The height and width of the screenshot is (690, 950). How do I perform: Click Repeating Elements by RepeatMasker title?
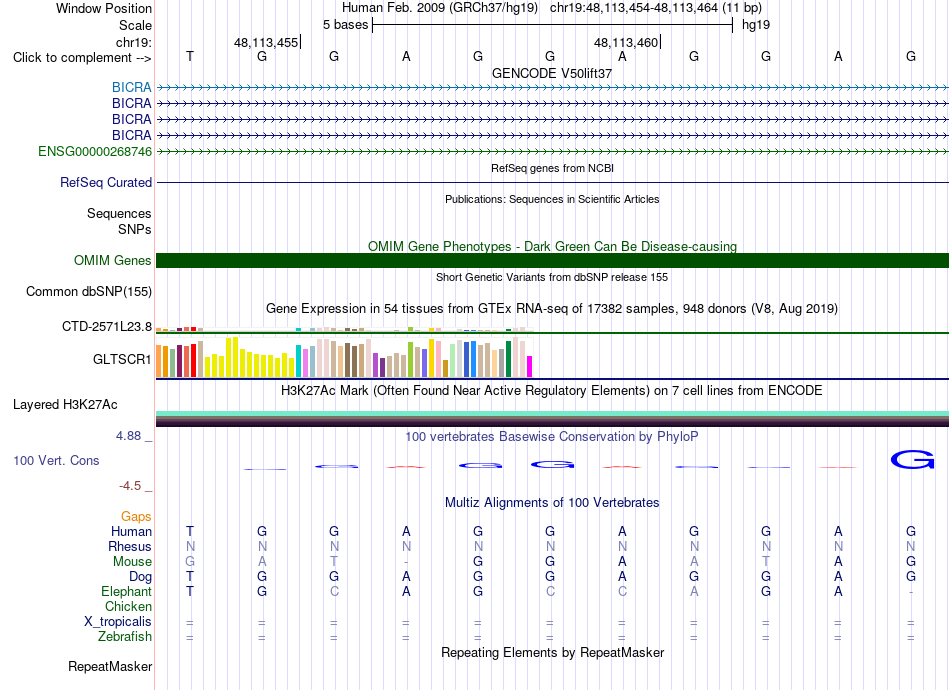552,653
